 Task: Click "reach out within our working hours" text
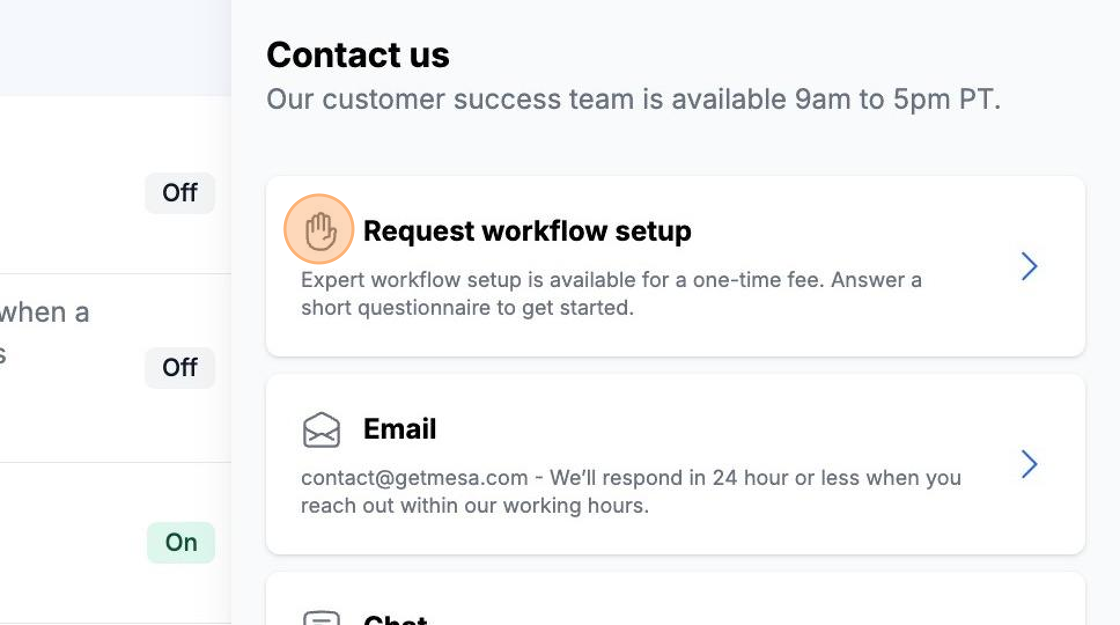point(475,506)
